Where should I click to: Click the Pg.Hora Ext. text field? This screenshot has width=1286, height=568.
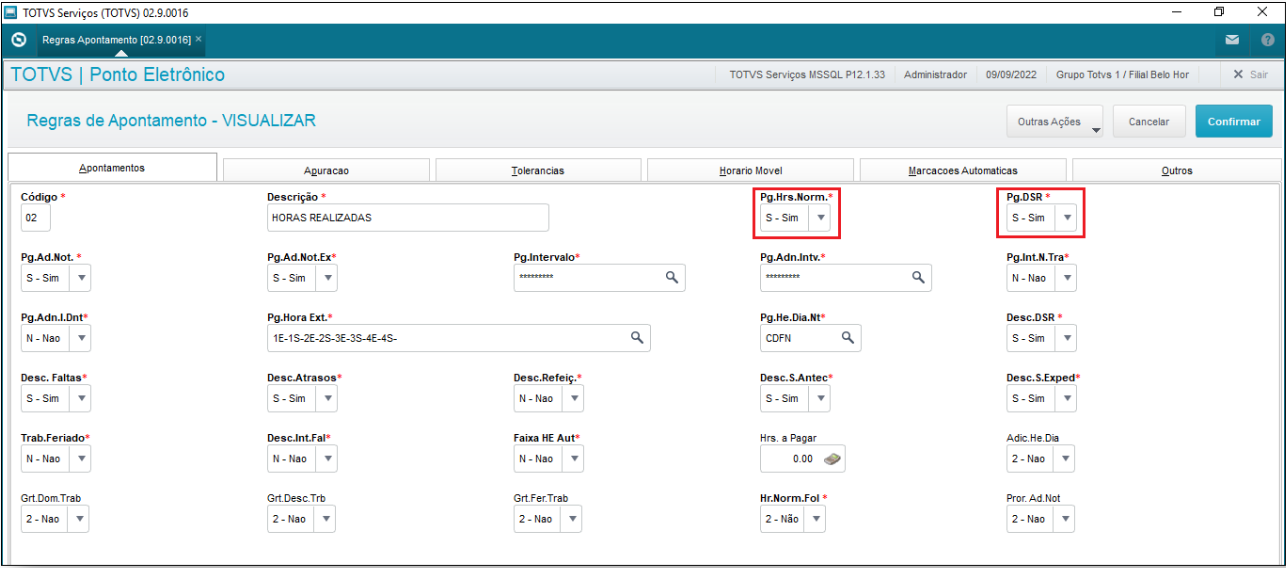(x=458, y=338)
